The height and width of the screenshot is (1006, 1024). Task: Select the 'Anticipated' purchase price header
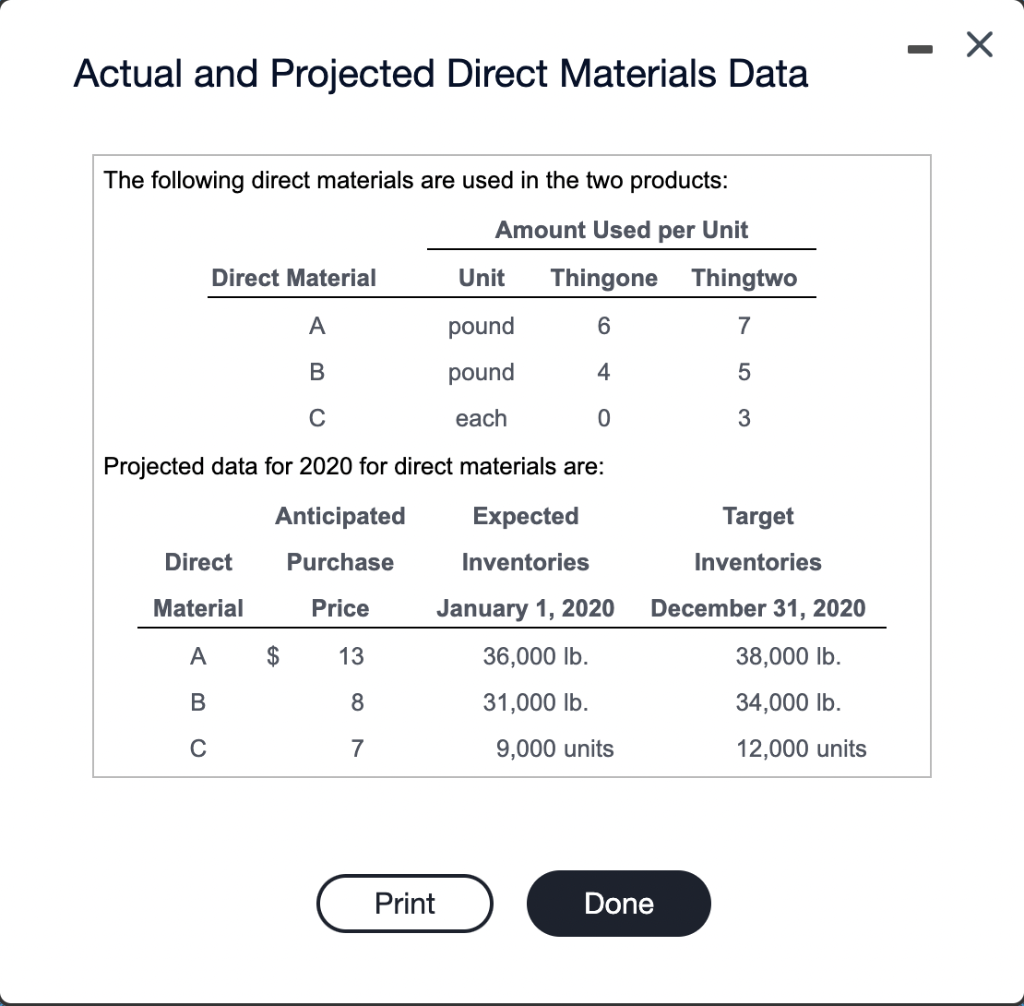(x=340, y=516)
